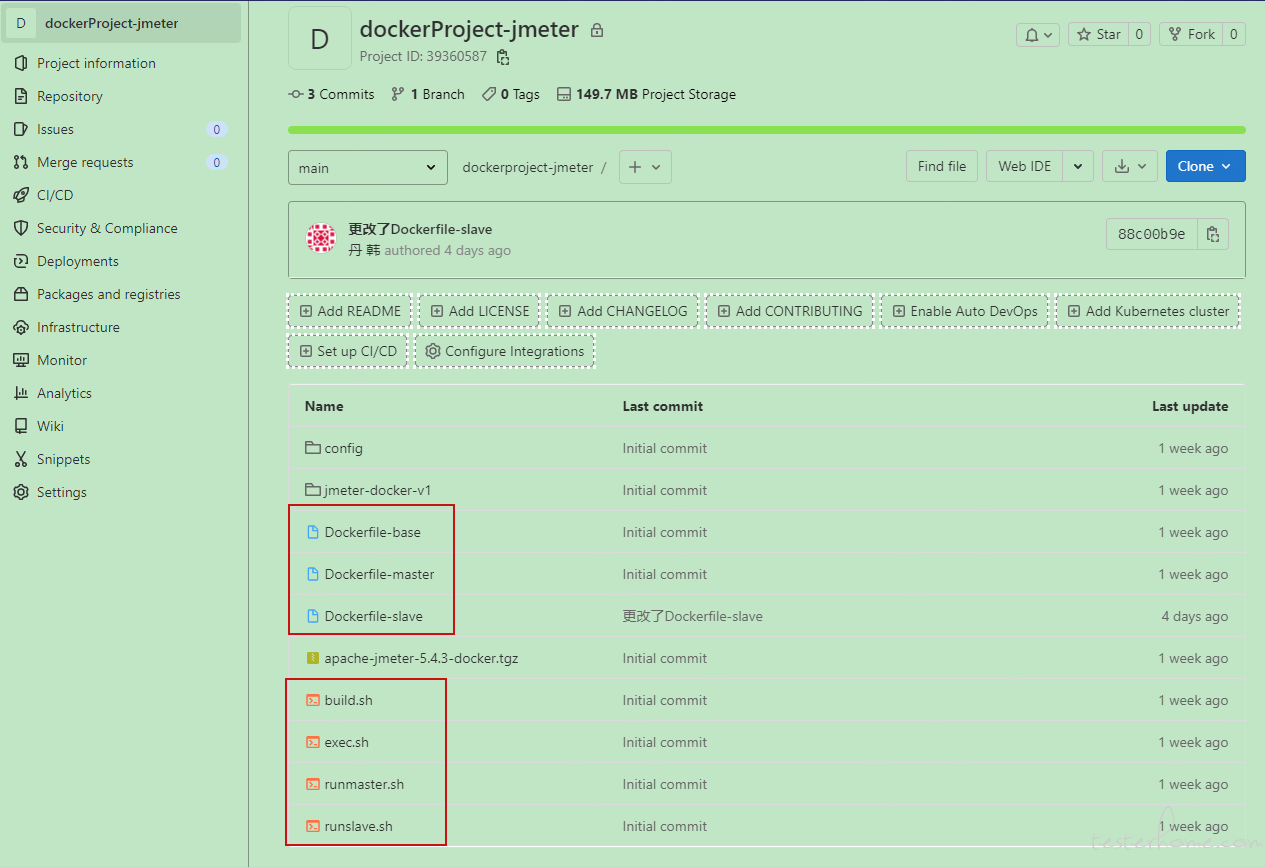Screen dimensions: 1265x867
Task: Click the Add README button
Action: click(x=350, y=311)
